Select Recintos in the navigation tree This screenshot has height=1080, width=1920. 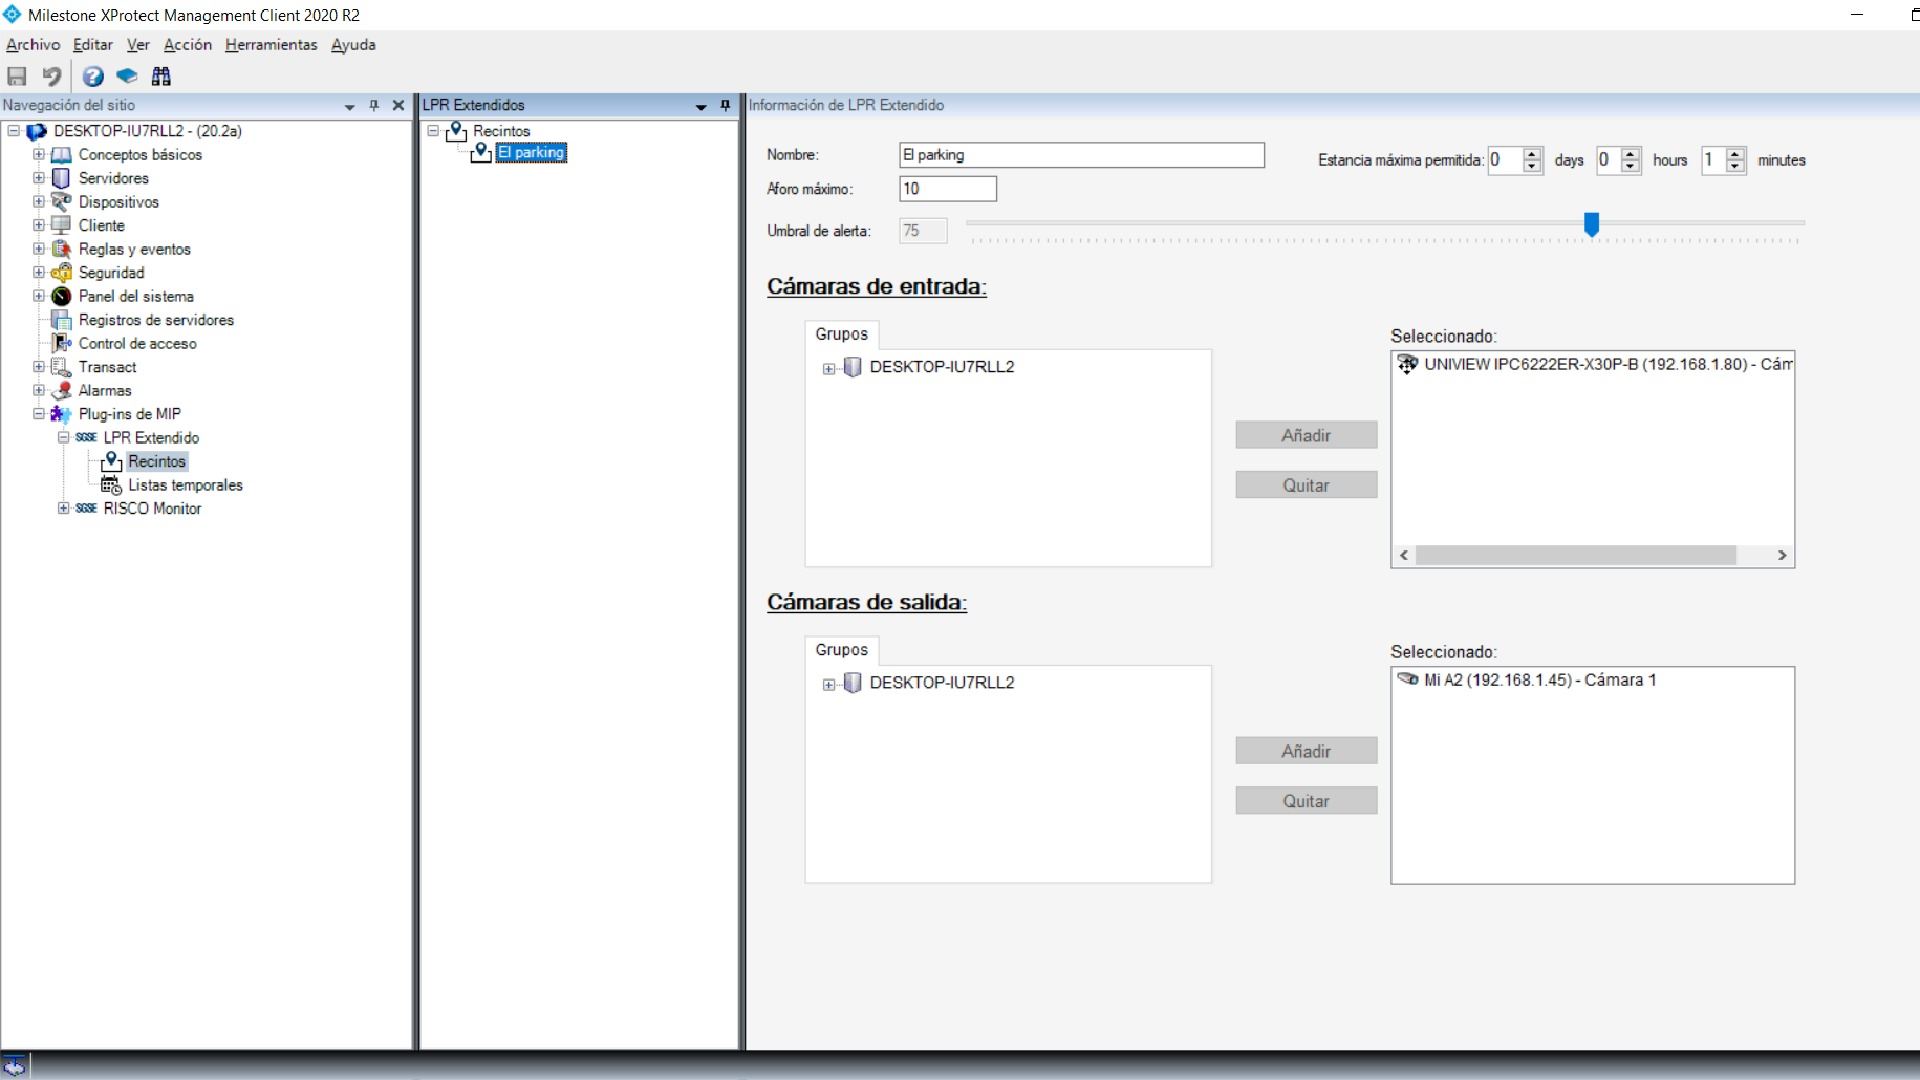pyautogui.click(x=157, y=461)
